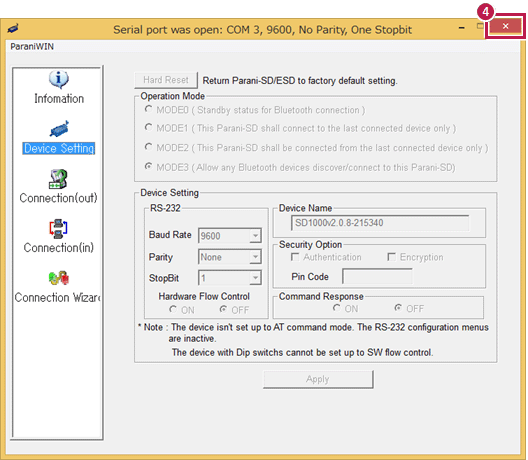The image size is (528, 460).
Task: Click the Parity label
Action: [161, 257]
